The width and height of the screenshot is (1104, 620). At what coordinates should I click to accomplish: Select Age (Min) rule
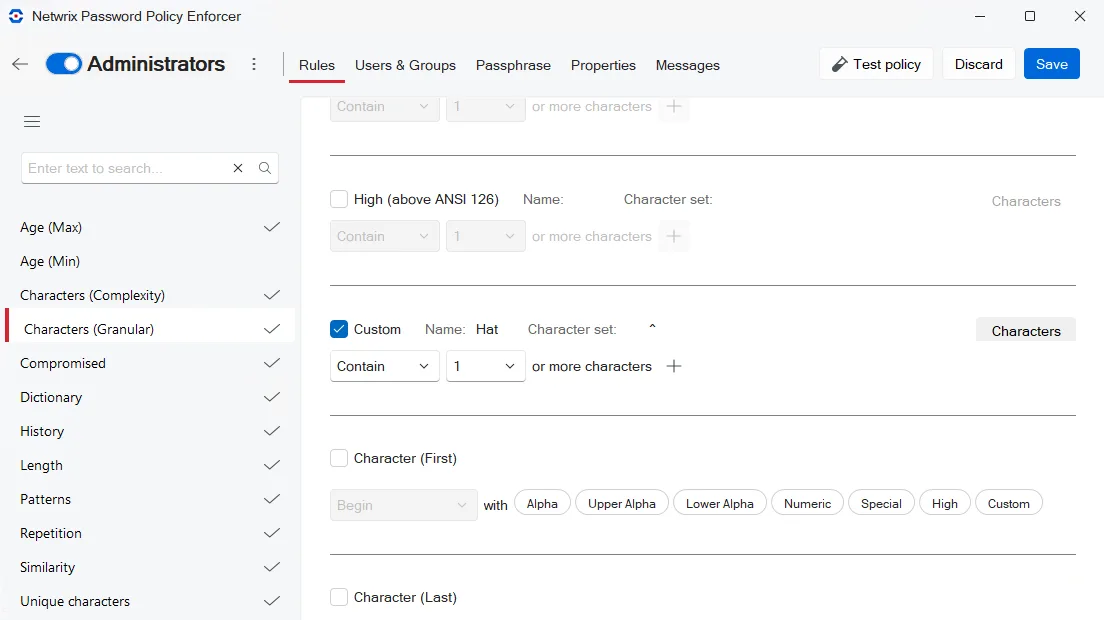pyautogui.click(x=150, y=261)
